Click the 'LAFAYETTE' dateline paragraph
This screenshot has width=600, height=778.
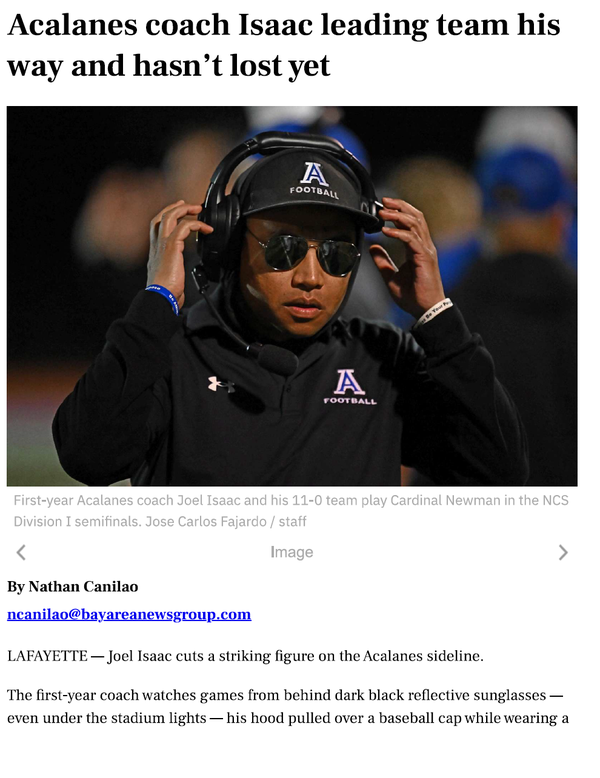[245, 656]
